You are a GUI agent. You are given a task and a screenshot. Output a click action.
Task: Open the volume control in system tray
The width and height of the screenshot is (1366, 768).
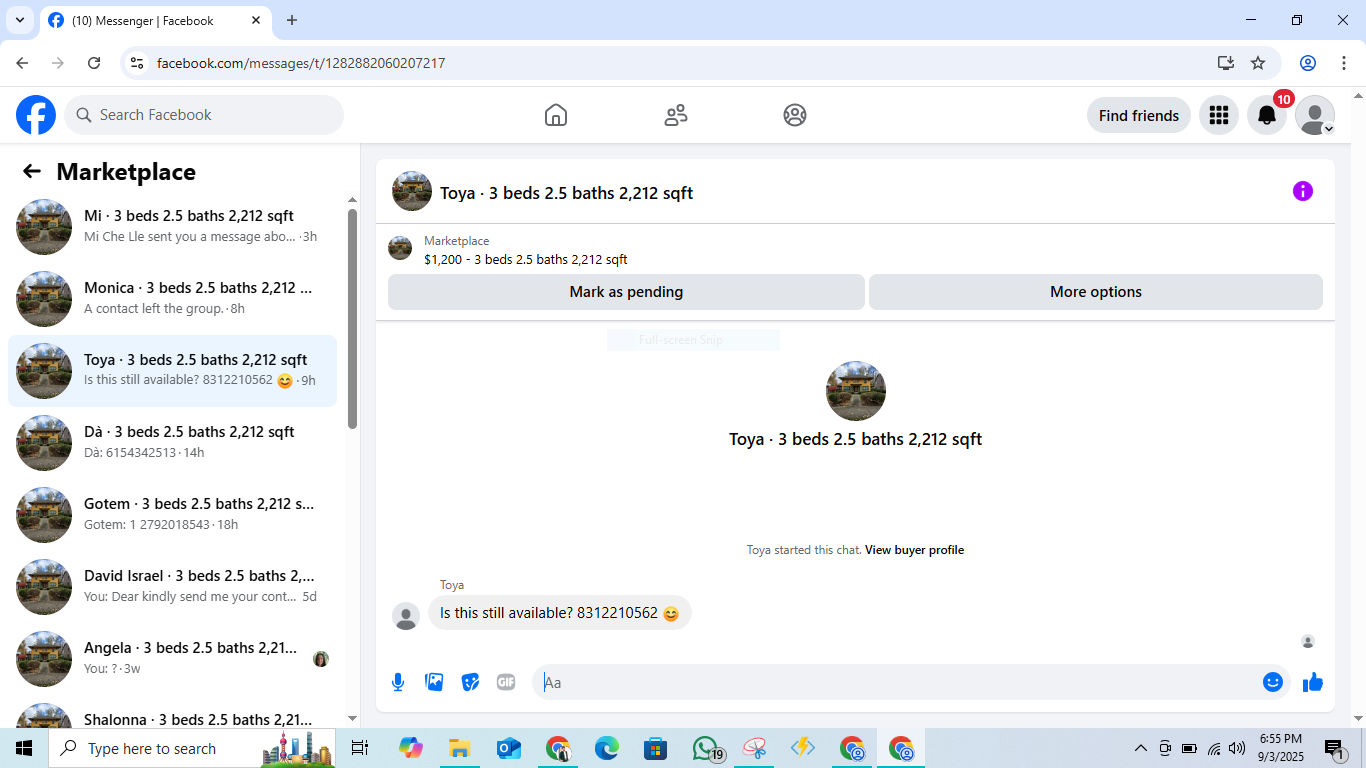(1237, 748)
